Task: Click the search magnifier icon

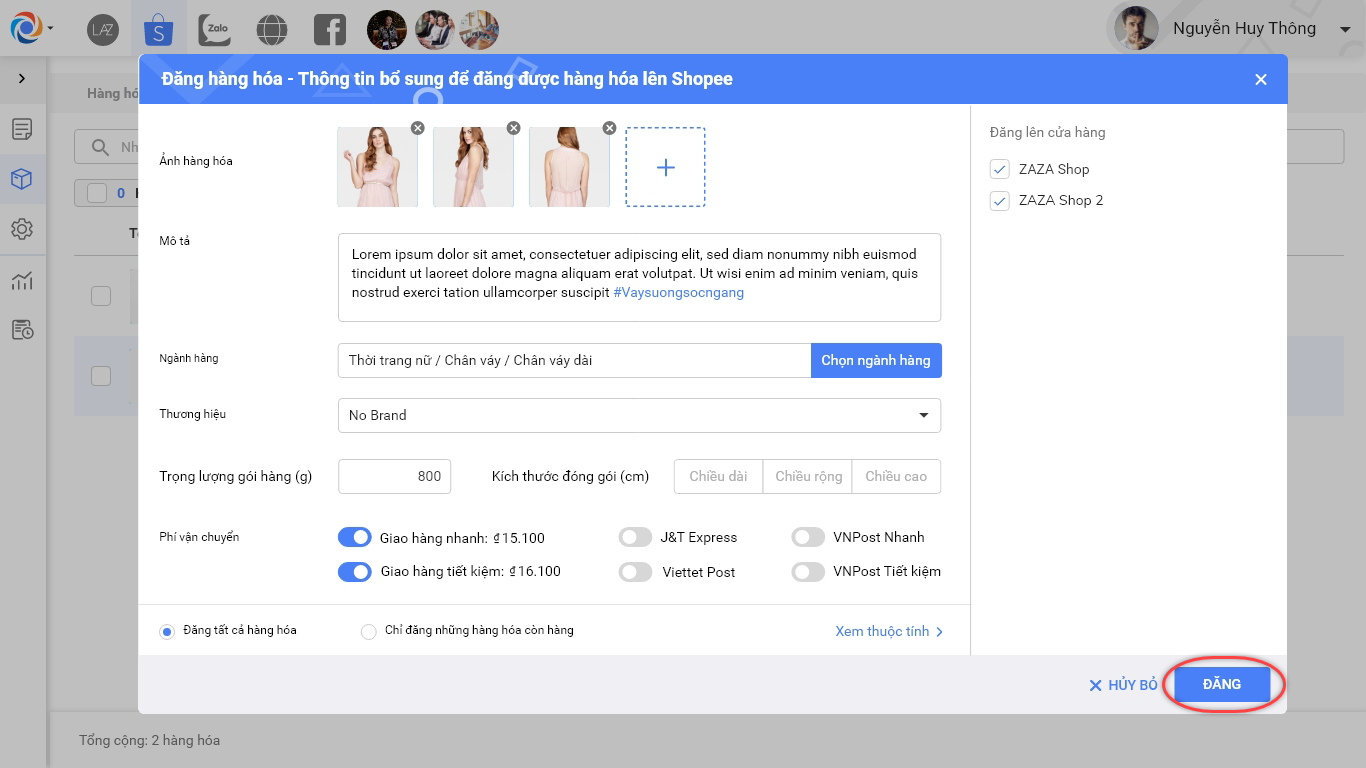Action: (x=100, y=147)
